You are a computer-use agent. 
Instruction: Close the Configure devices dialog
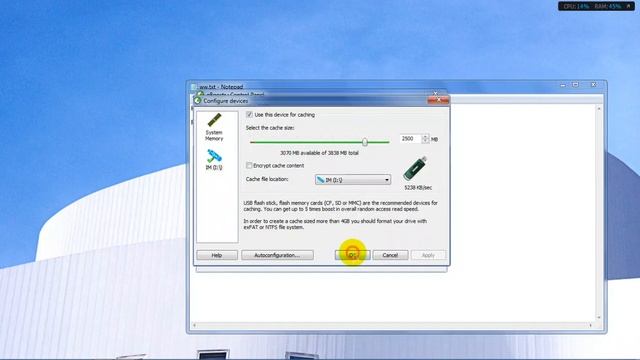pos(438,100)
